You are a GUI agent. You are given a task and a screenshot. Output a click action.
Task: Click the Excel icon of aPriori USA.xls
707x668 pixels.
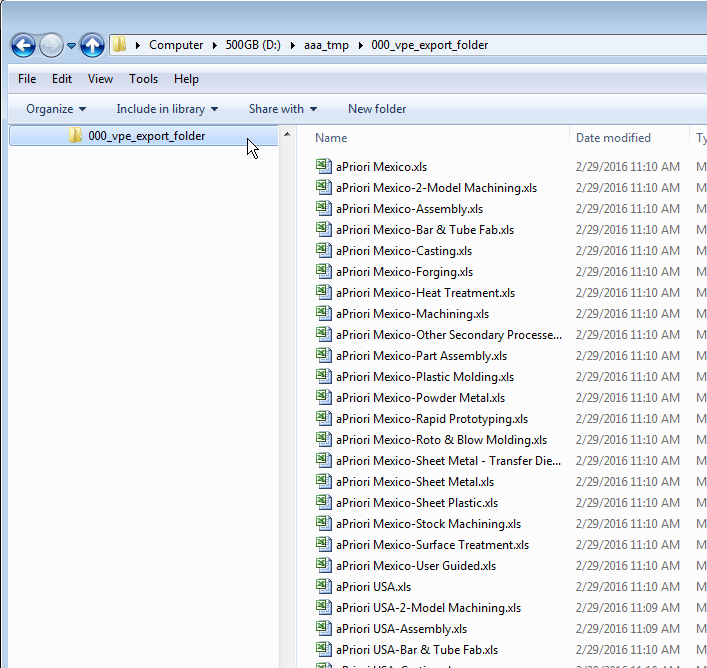(x=323, y=586)
